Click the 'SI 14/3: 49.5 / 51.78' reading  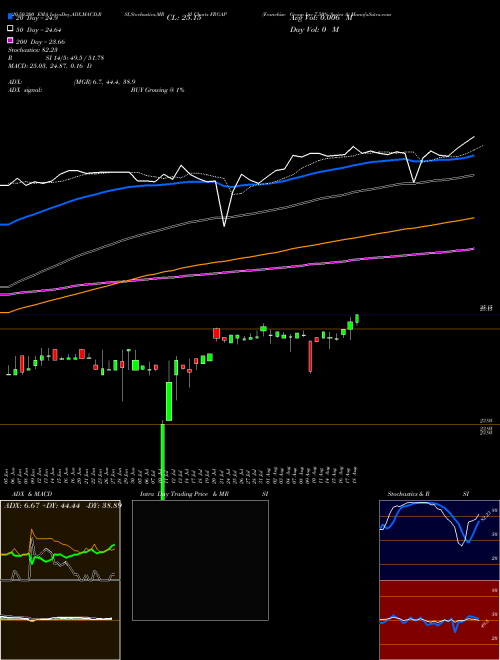[75, 58]
